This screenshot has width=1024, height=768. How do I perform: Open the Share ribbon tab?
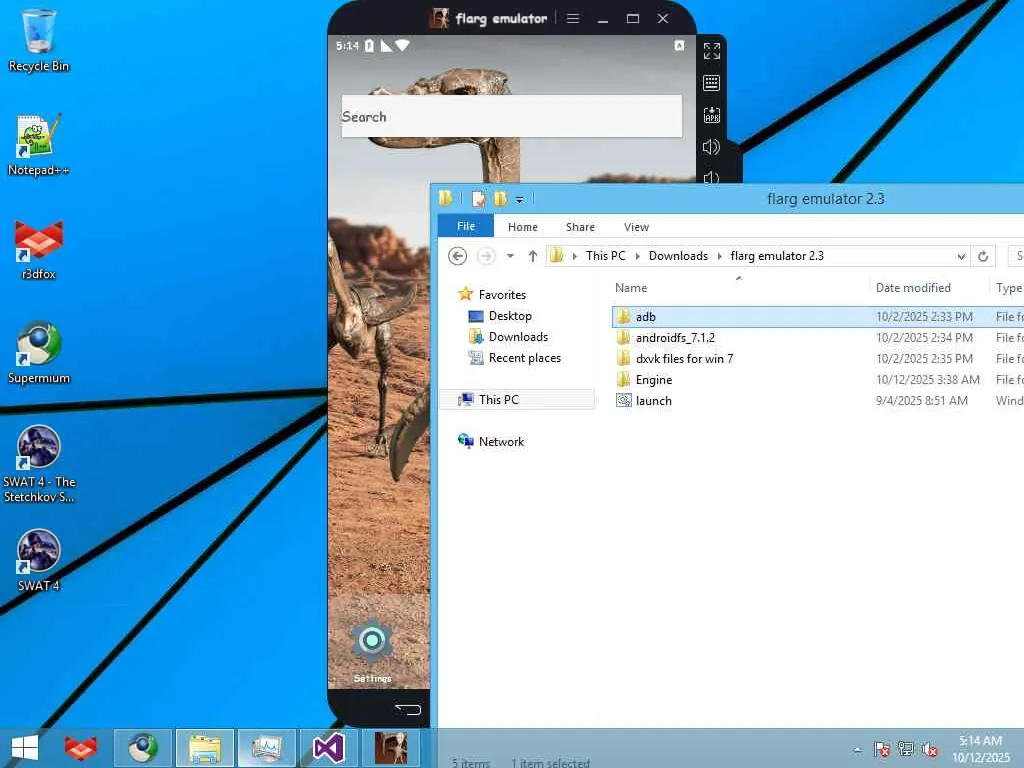[580, 227]
